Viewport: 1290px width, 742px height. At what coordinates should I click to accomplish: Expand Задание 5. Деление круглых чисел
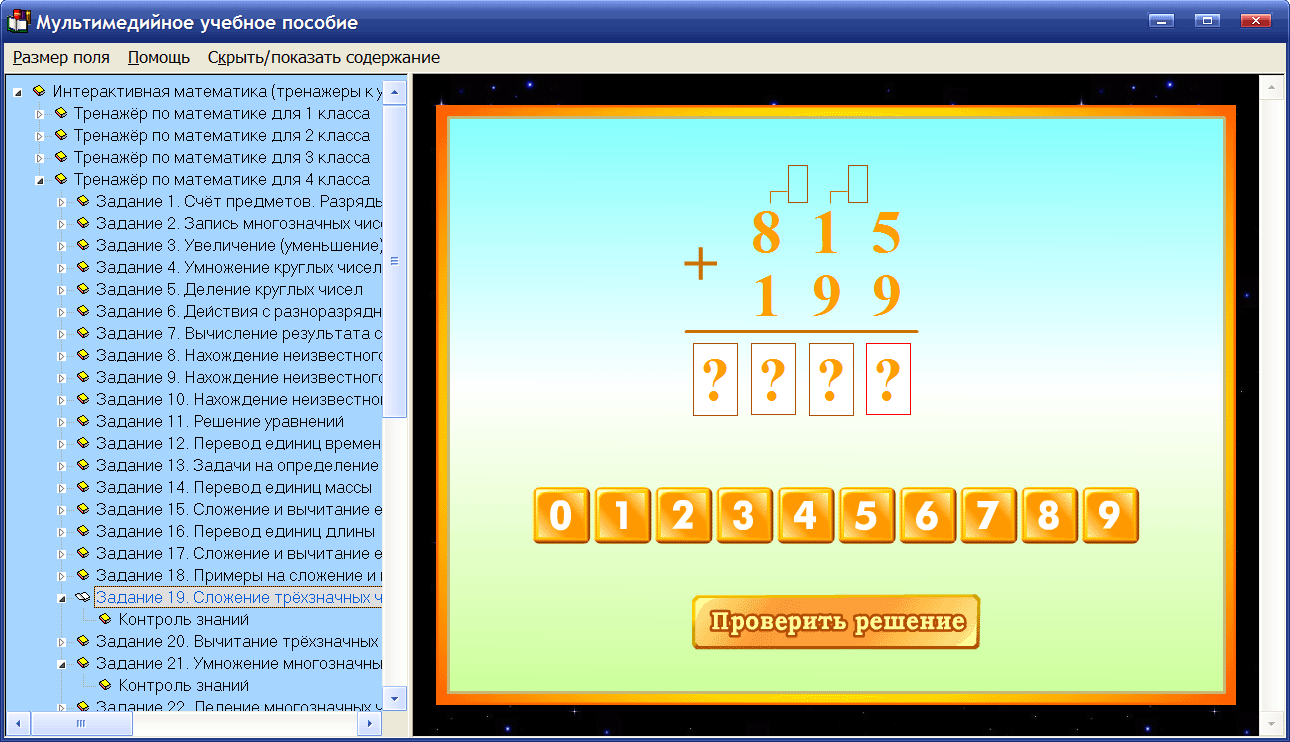pos(61,290)
